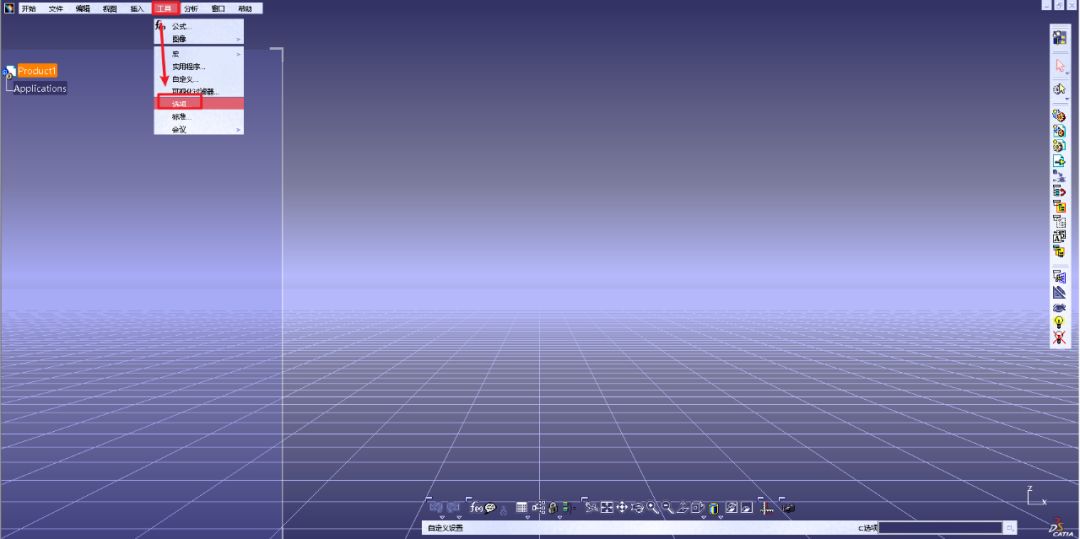Click the Redo icon in bottom toolbar
The width and height of the screenshot is (1080, 539).
pyautogui.click(x=453, y=507)
